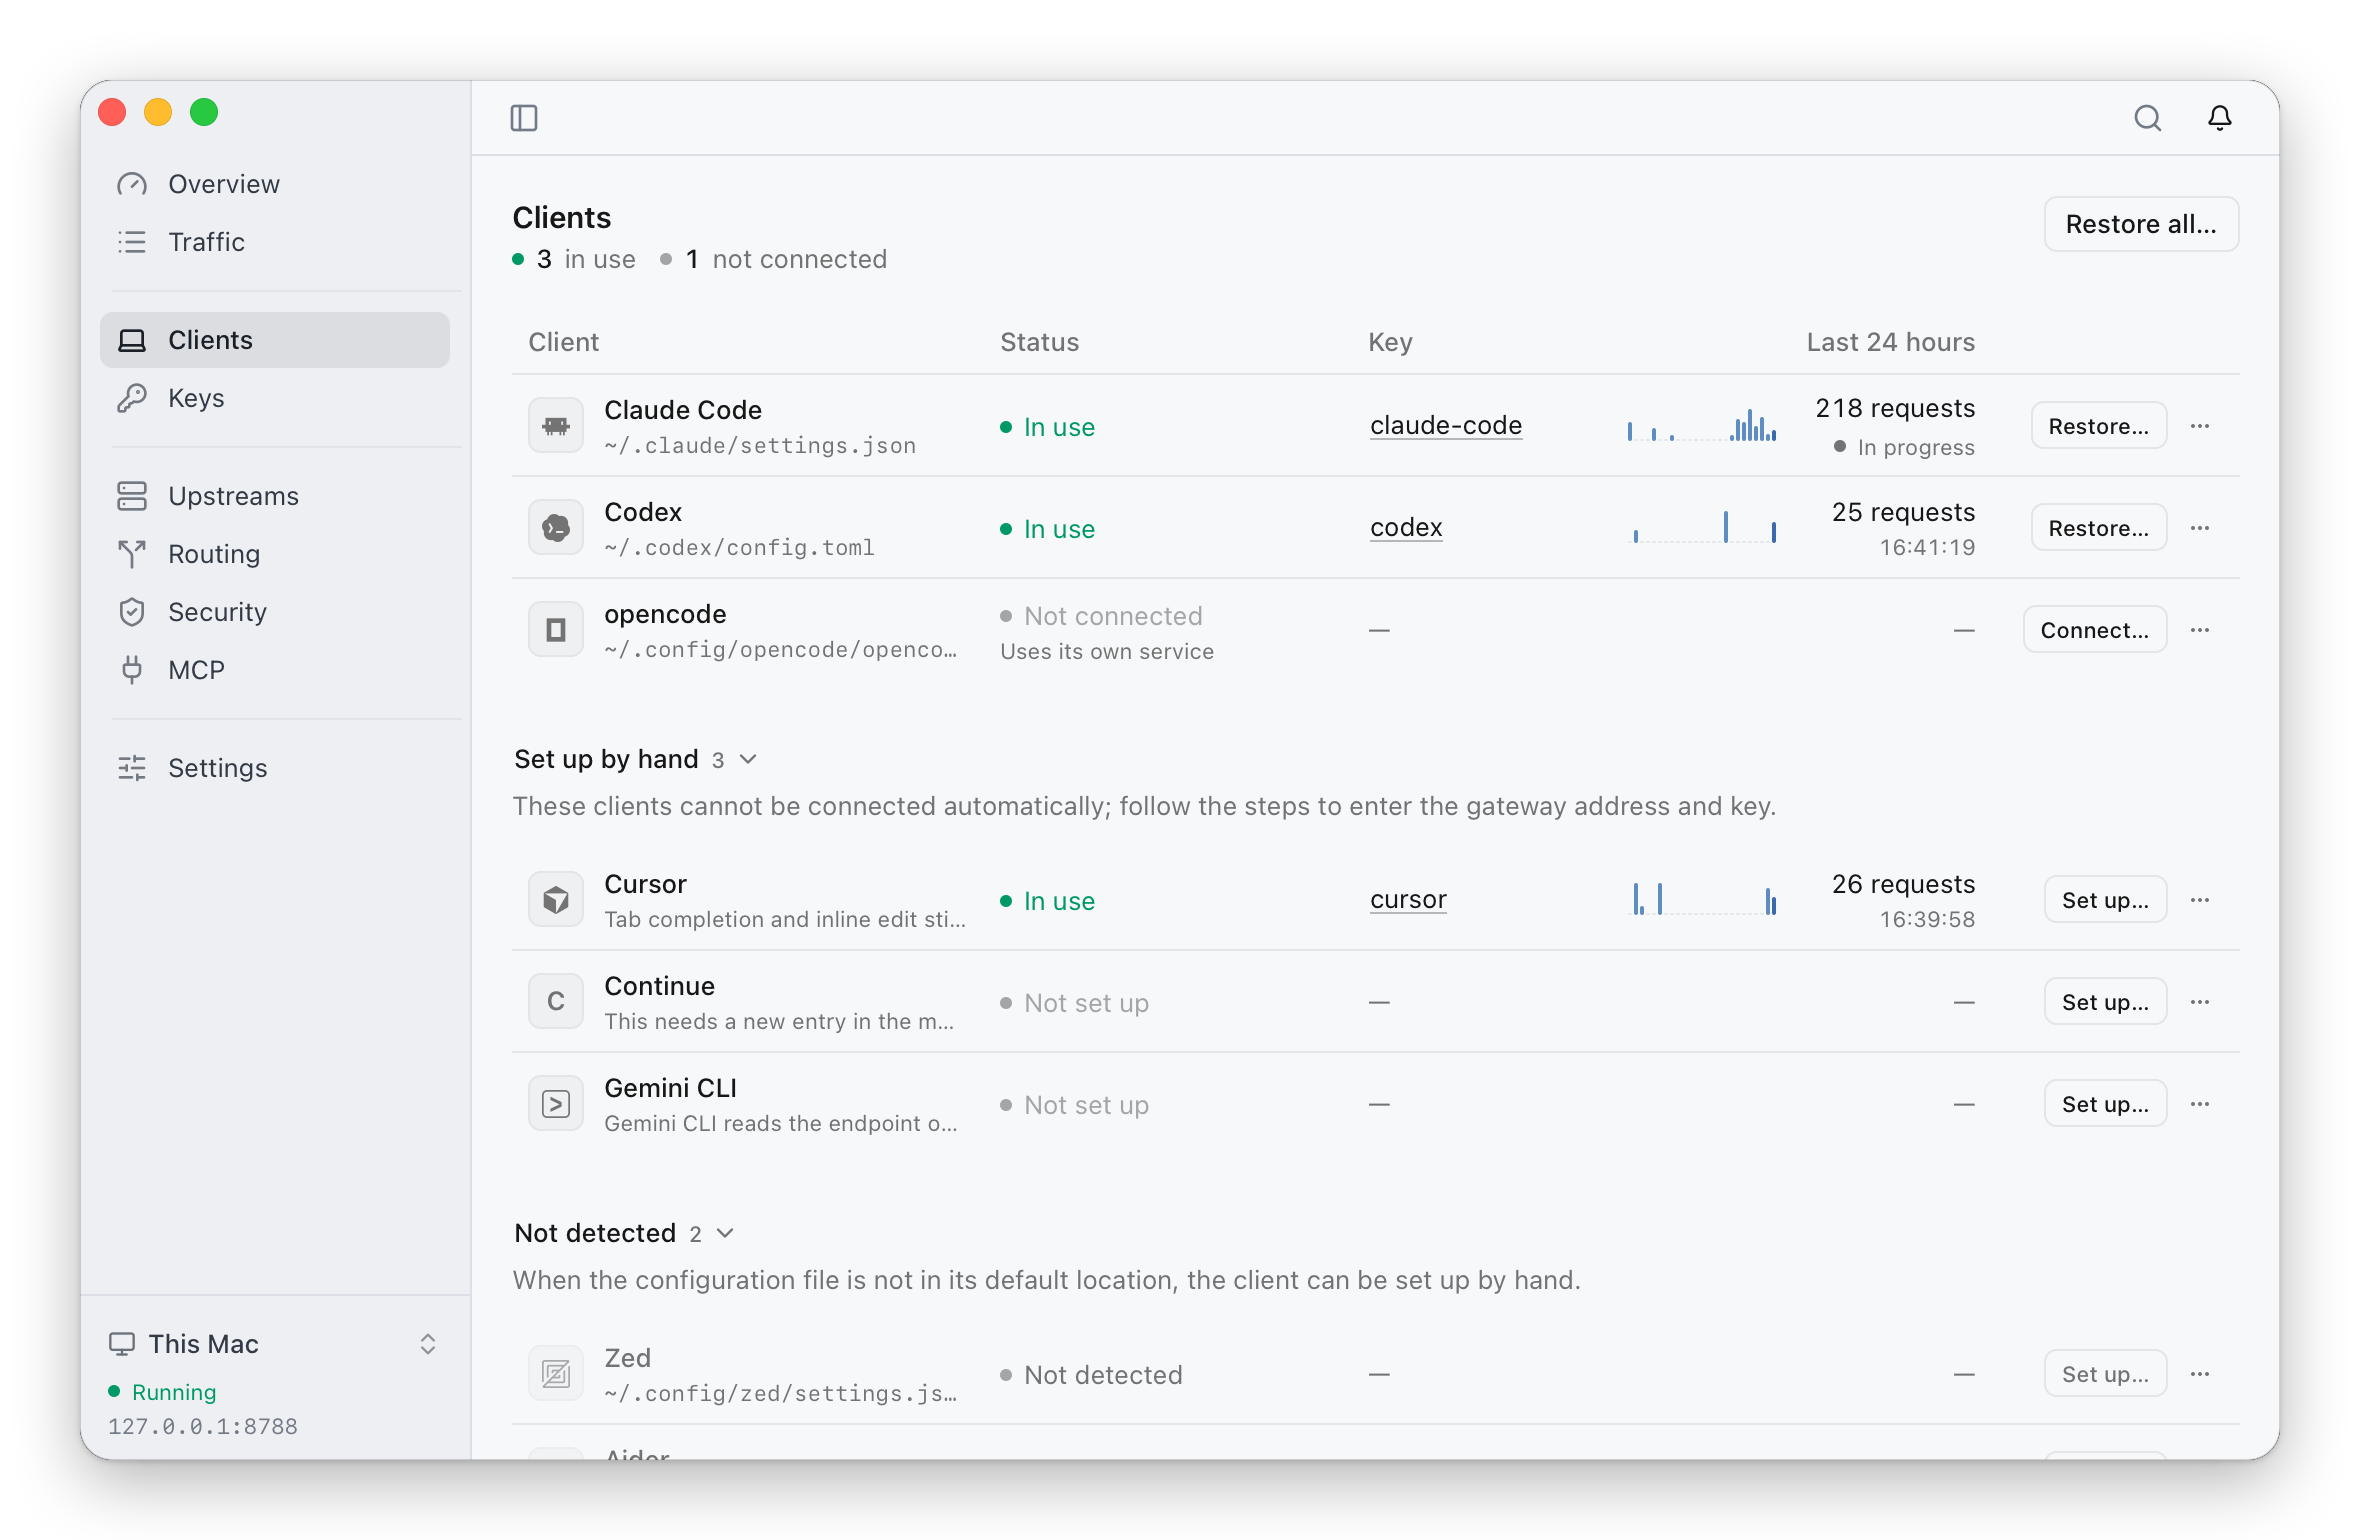Open more options for Codex row
The width and height of the screenshot is (2360, 1540).
pyautogui.click(x=2200, y=528)
